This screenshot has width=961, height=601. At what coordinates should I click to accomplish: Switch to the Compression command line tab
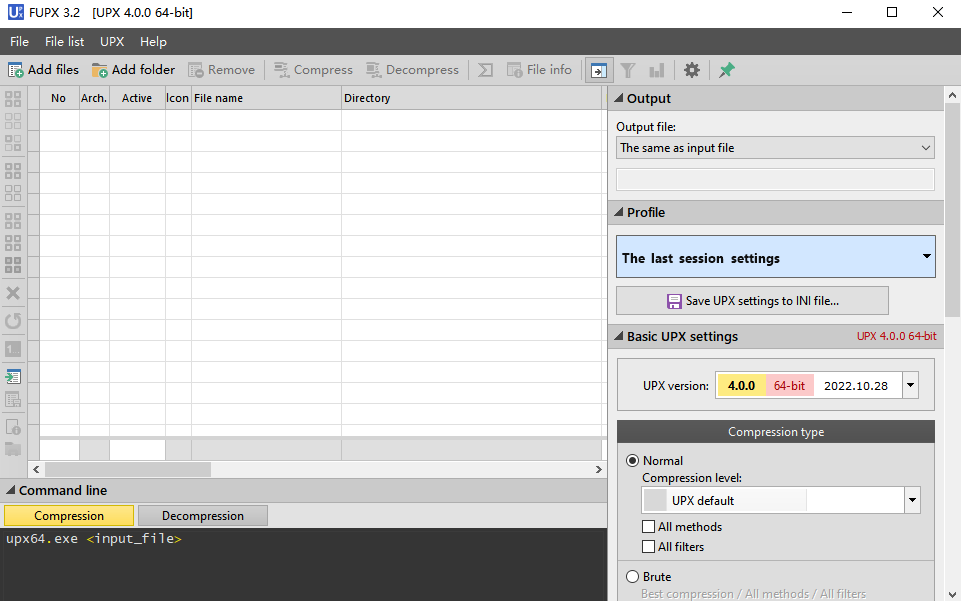(69, 516)
